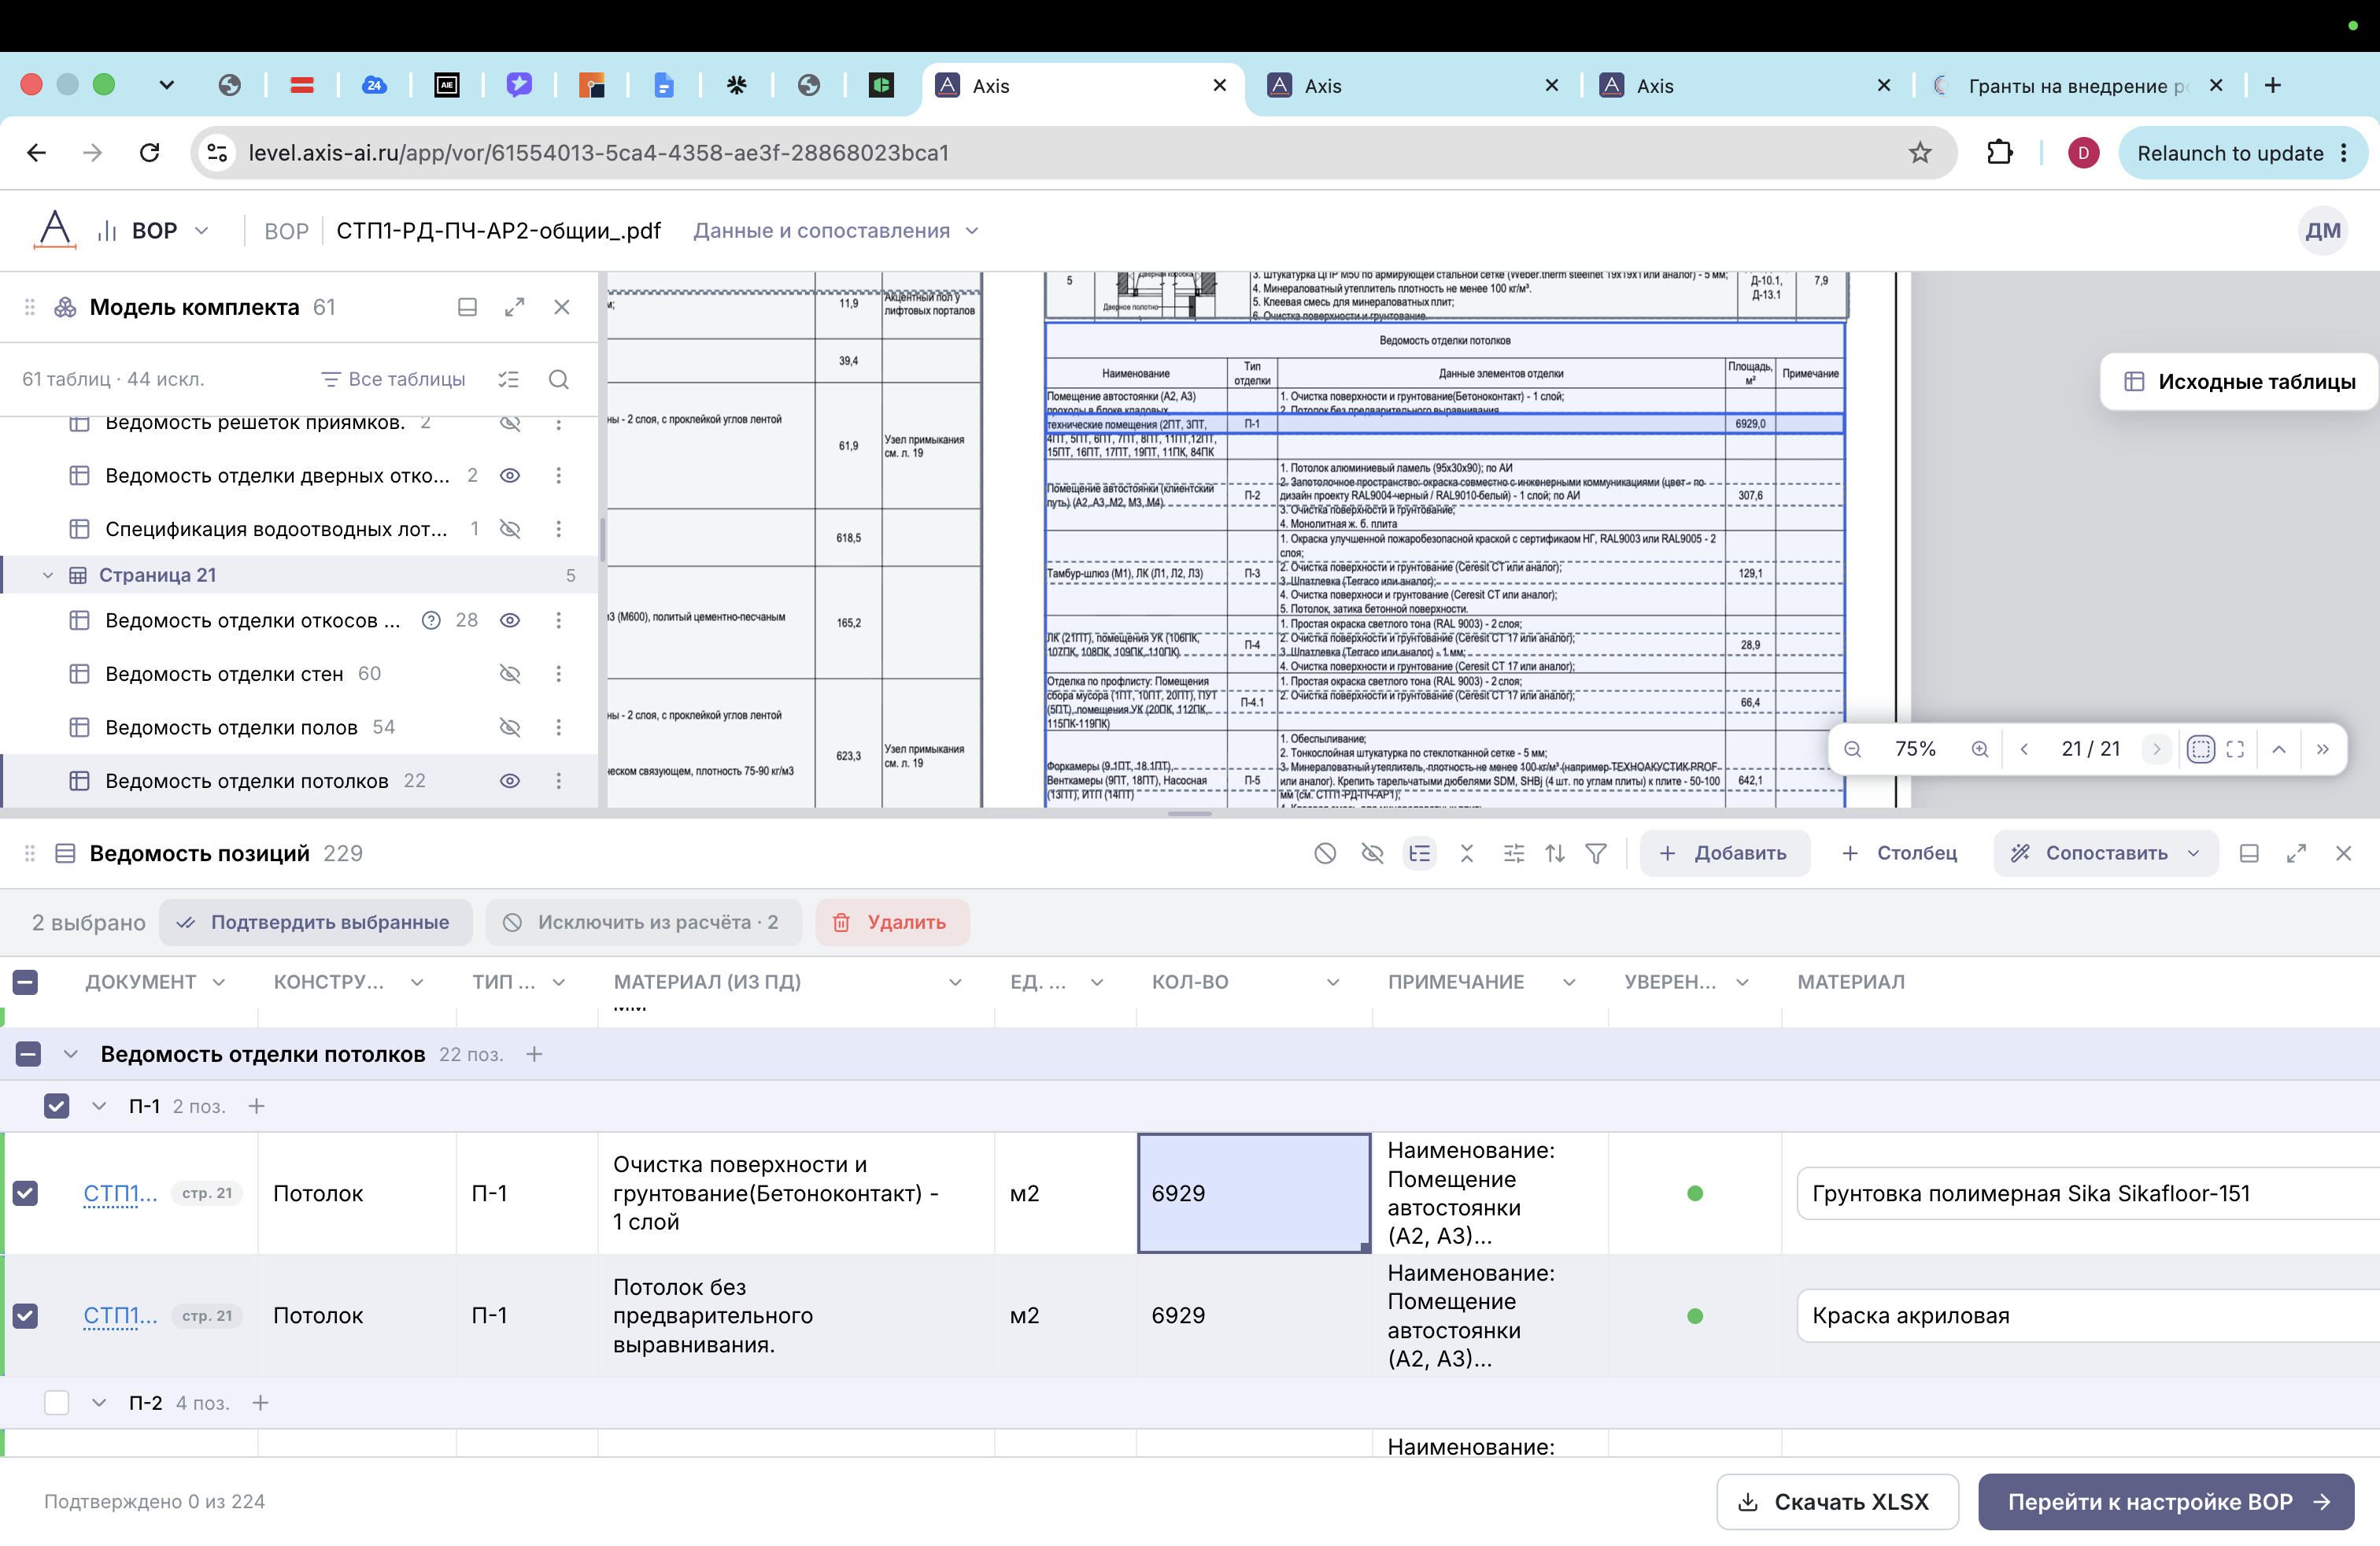This screenshot has height=1546, width=2380.
Task: Open the sort arrows icon in Ведомость позиций toolbar
Action: pos(1554,853)
